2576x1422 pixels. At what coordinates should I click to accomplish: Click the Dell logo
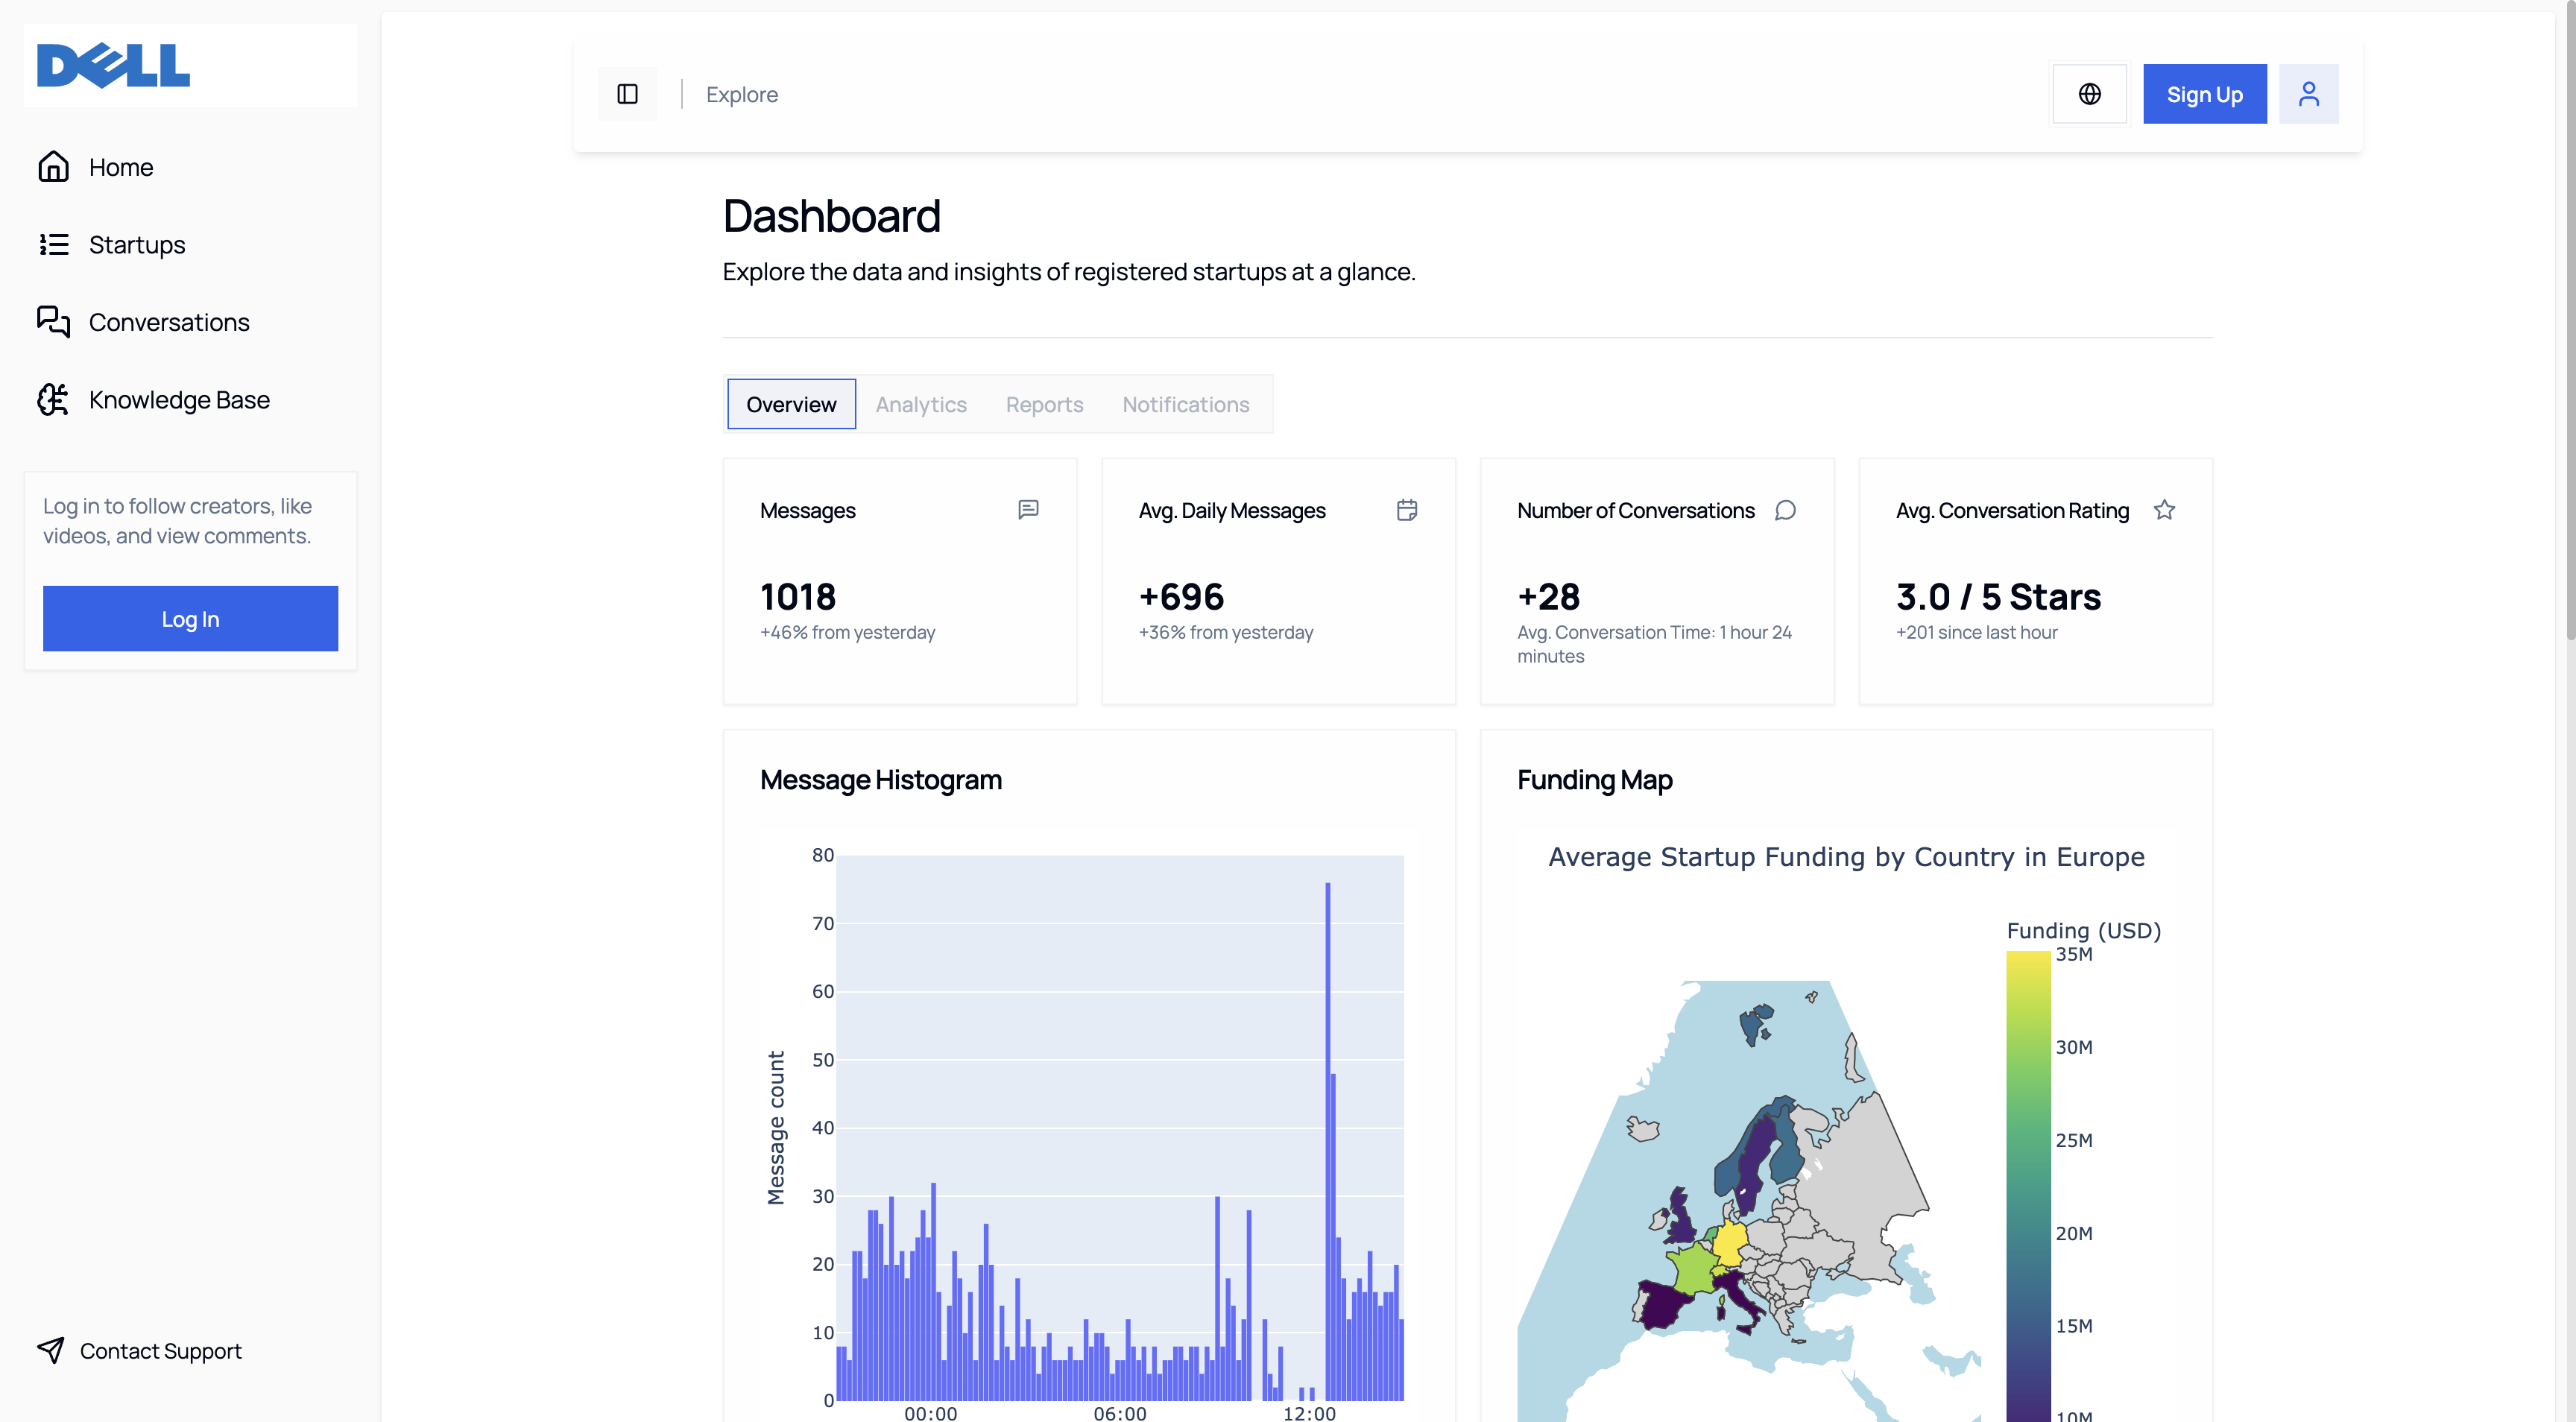113,66
